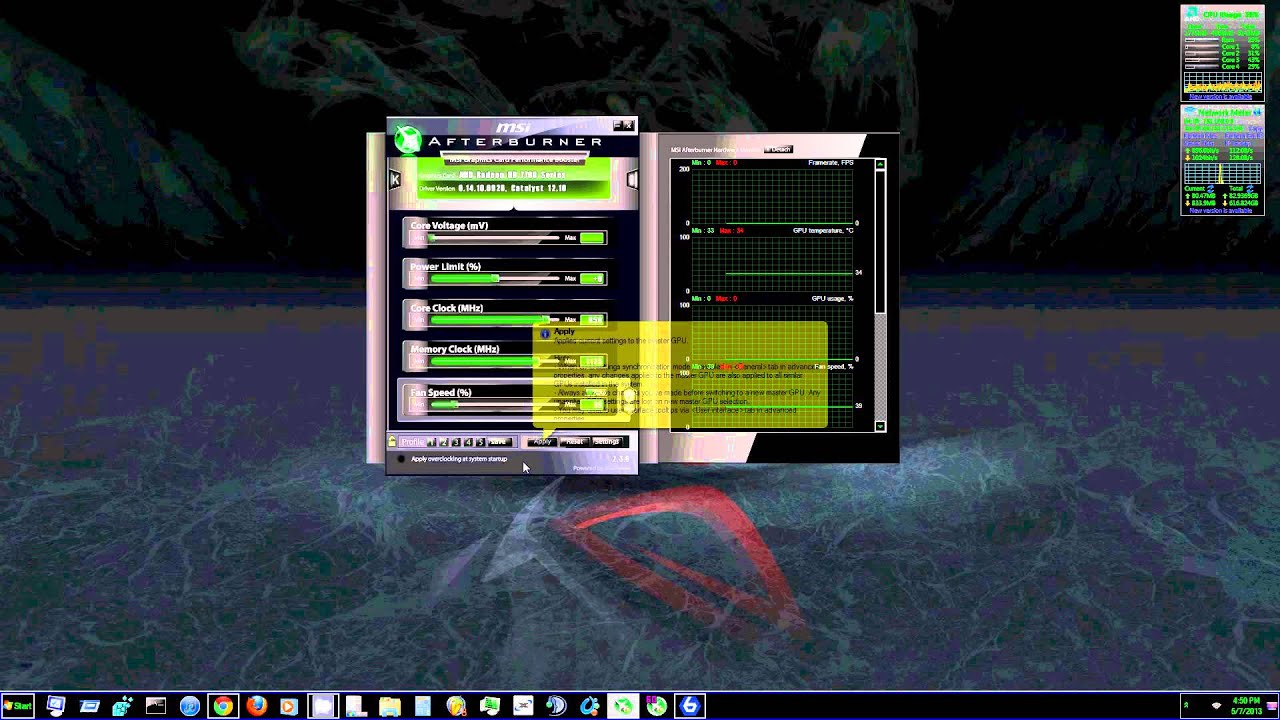Image resolution: width=1280 pixels, height=720 pixels.
Task: Open the calculator-like taskbar icon
Action: pyautogui.click(x=423, y=706)
